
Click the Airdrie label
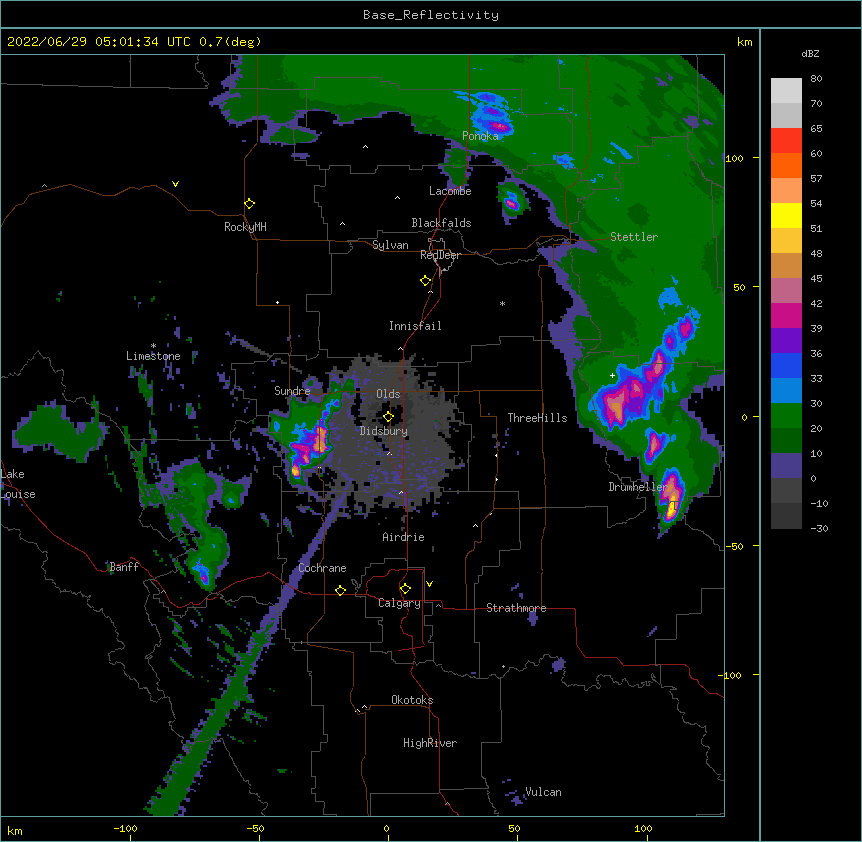(x=404, y=537)
